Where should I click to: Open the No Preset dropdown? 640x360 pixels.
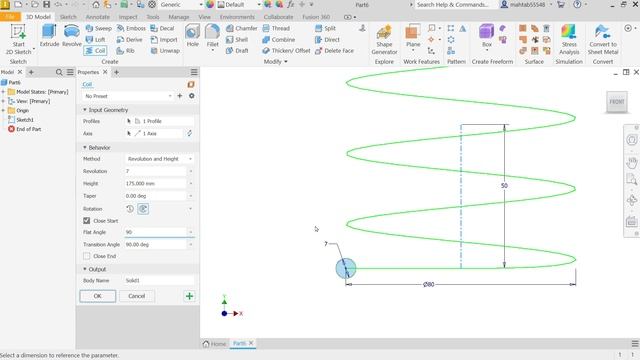[x=128, y=96]
